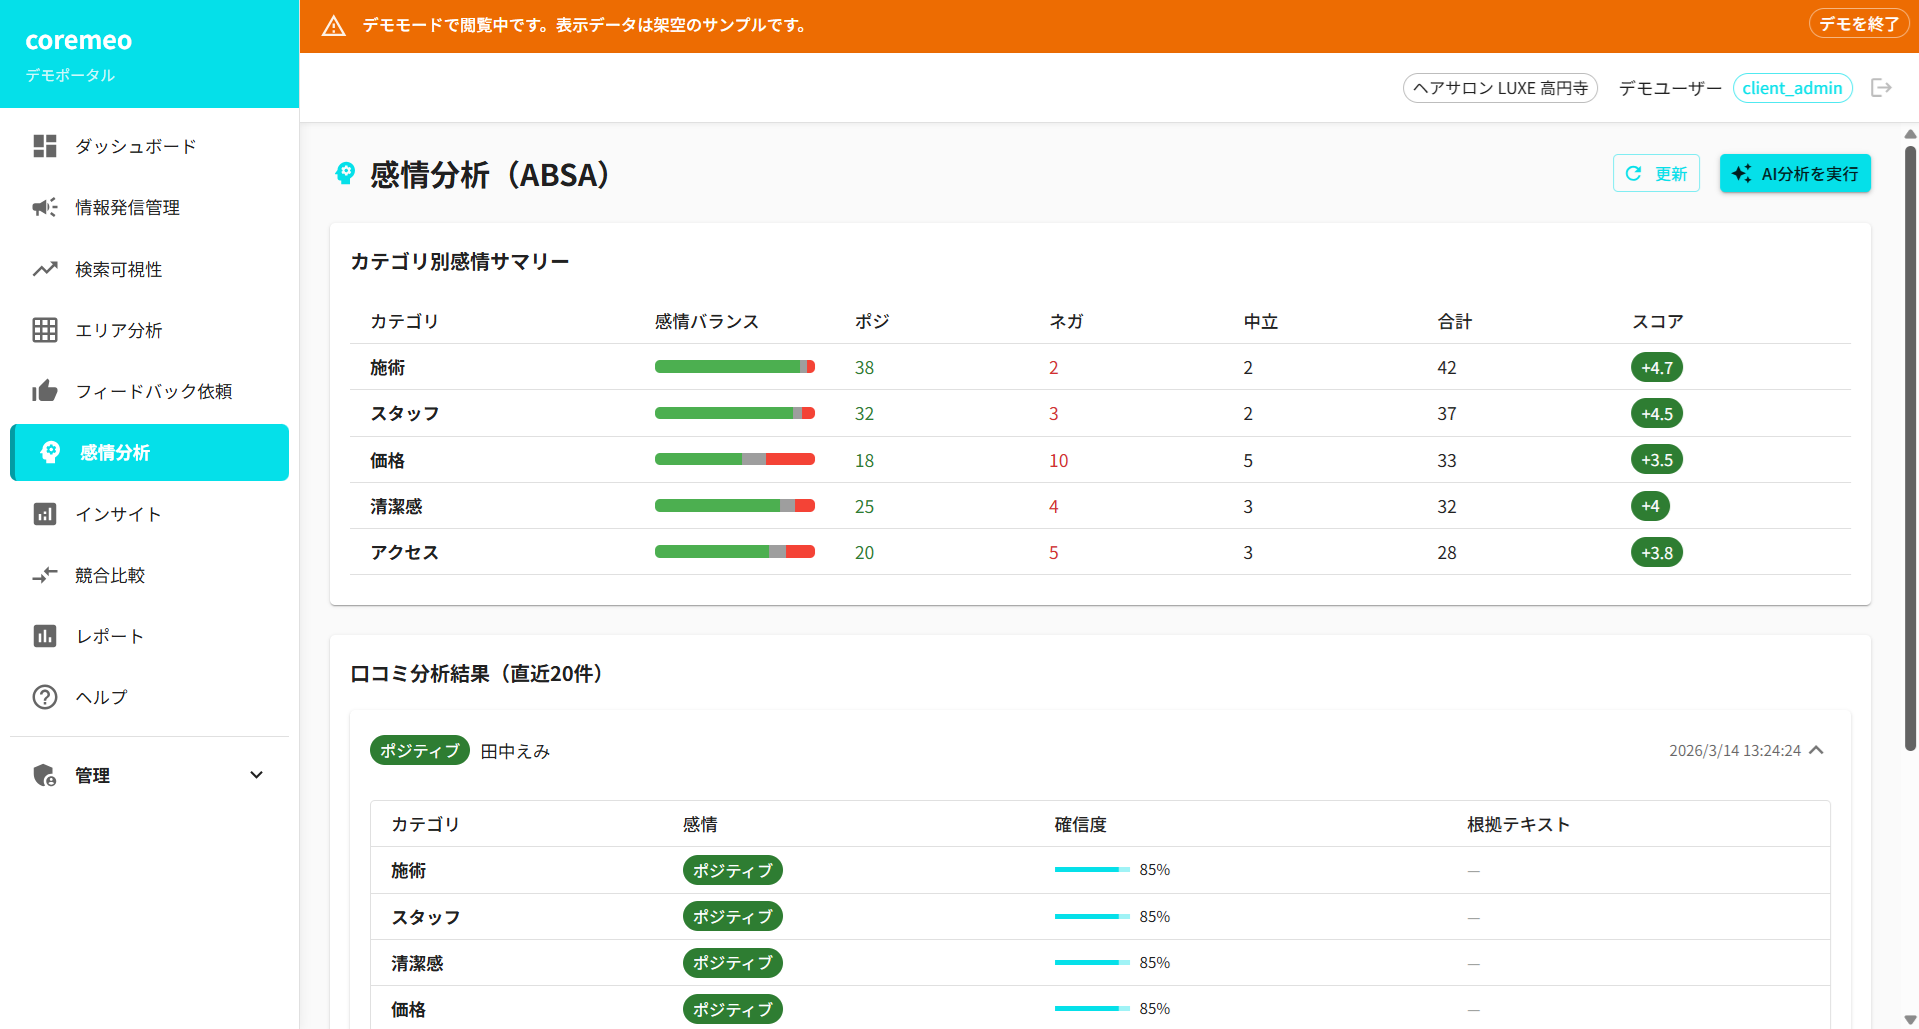1919x1029 pixels.
Task: Go to 検索可視性 page
Action: (x=150, y=269)
